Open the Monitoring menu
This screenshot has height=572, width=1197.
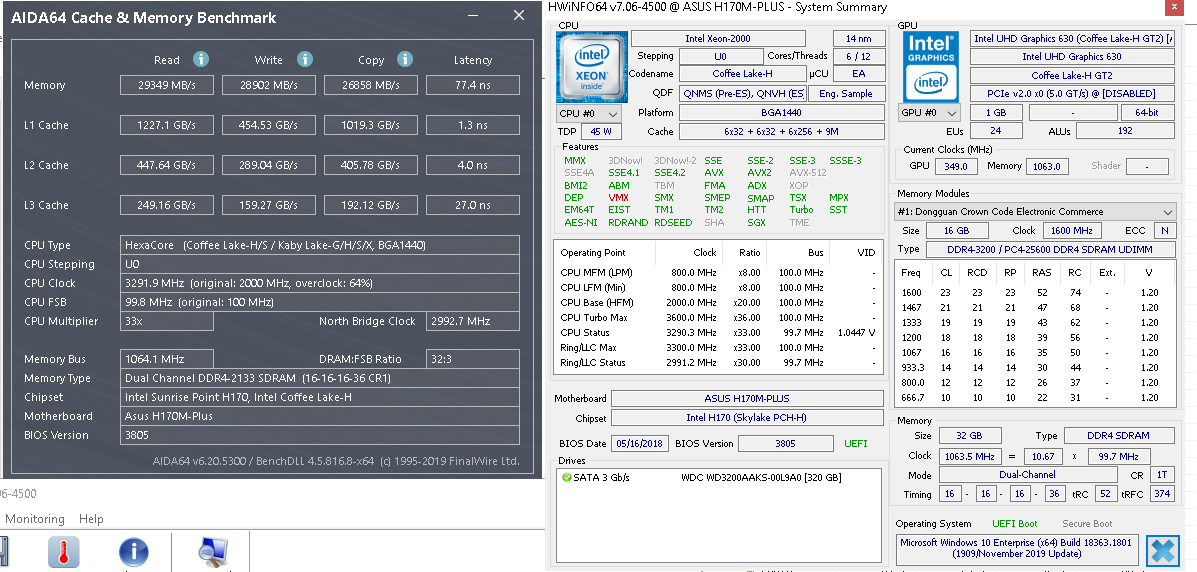tap(34, 519)
